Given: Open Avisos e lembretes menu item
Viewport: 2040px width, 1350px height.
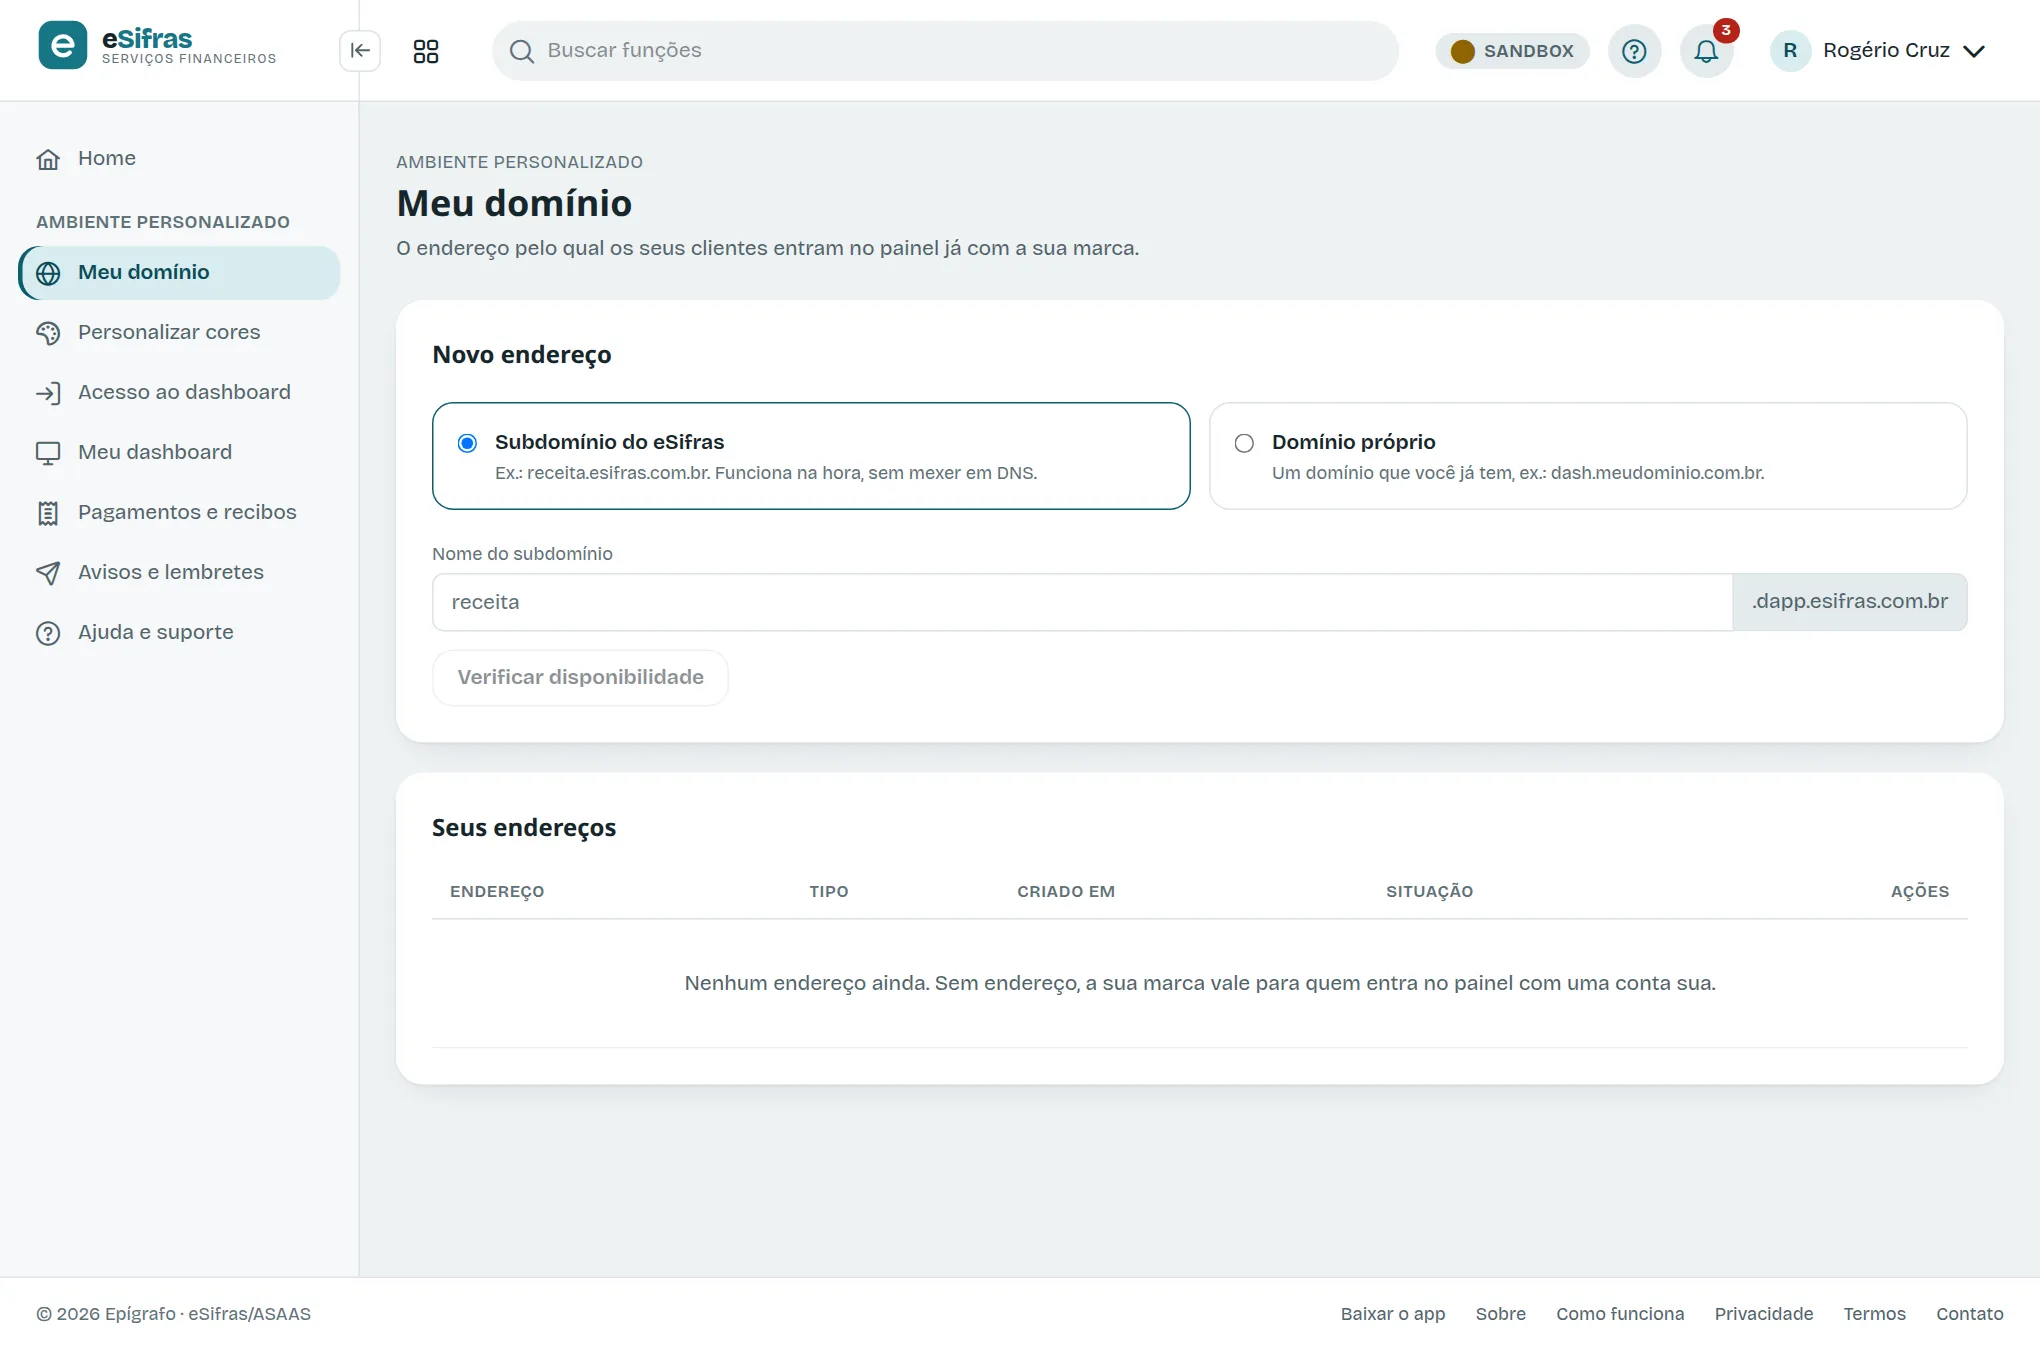Looking at the screenshot, I should (x=179, y=573).
